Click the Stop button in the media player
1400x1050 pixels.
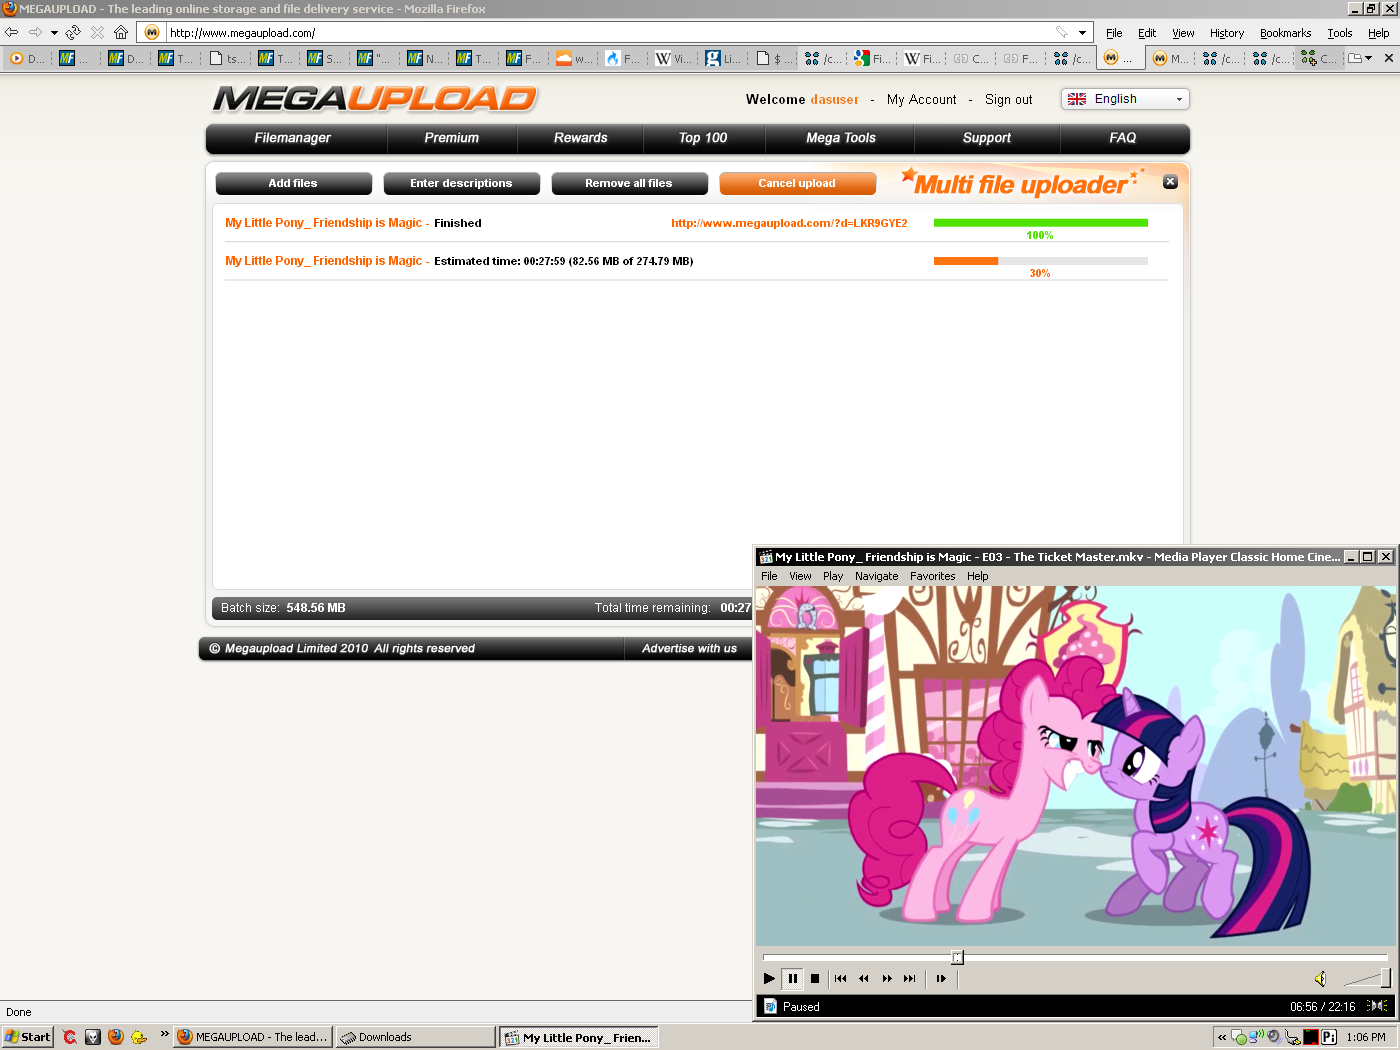pos(815,979)
